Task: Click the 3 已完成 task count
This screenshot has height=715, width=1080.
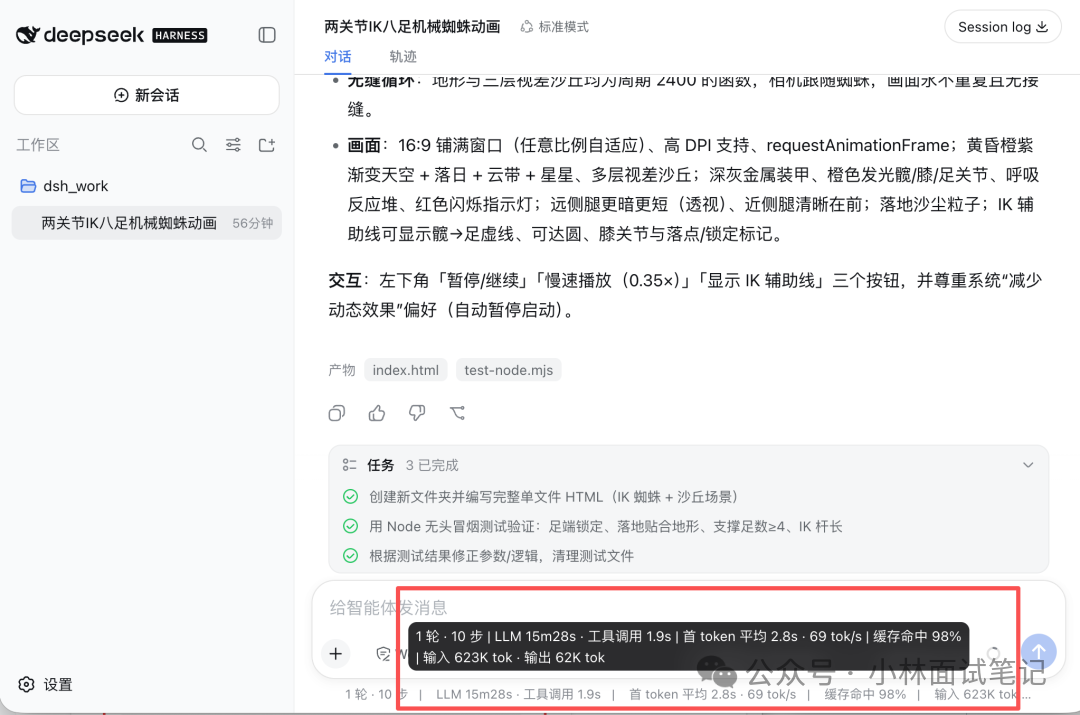Action: click(x=432, y=465)
